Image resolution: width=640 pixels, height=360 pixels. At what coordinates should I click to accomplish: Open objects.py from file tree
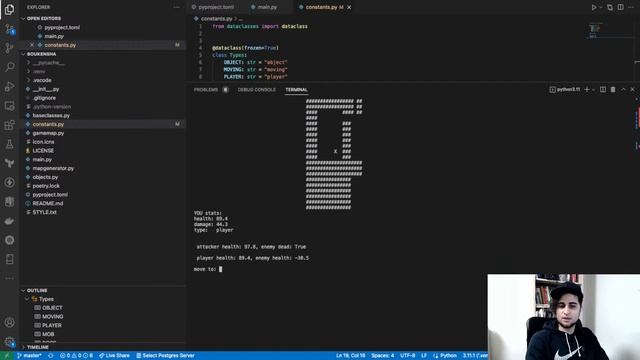[x=45, y=177]
